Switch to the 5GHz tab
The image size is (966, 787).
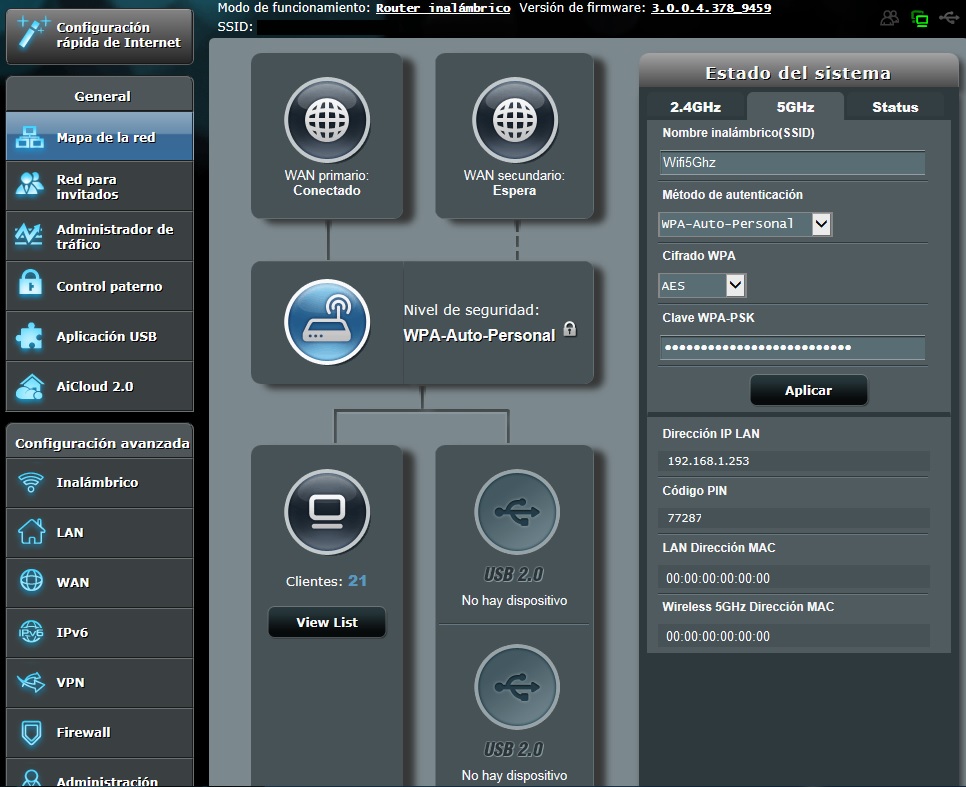click(x=795, y=107)
